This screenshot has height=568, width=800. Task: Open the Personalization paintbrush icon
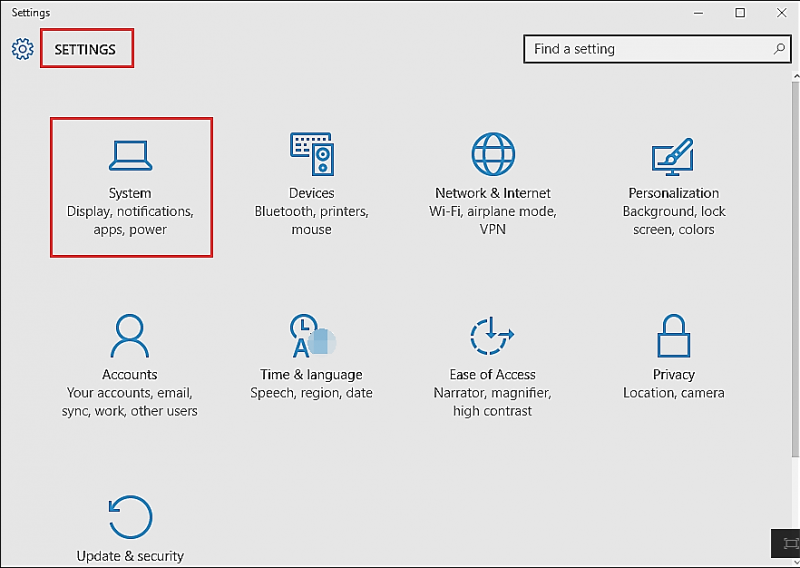(673, 156)
